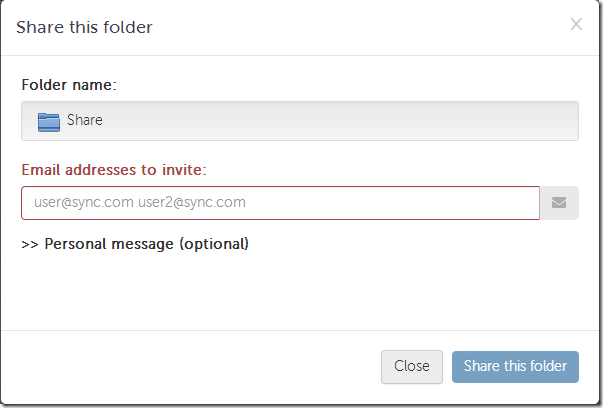Click the Email addresses to invite label

click(x=113, y=169)
